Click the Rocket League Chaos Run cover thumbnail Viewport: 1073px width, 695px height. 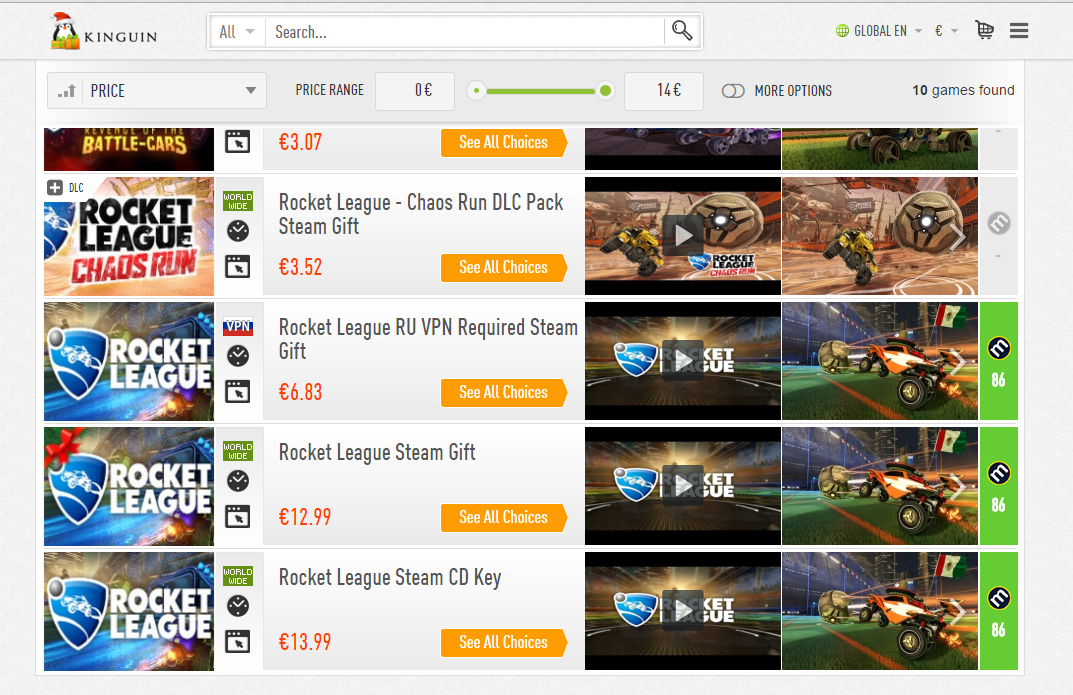[x=129, y=236]
